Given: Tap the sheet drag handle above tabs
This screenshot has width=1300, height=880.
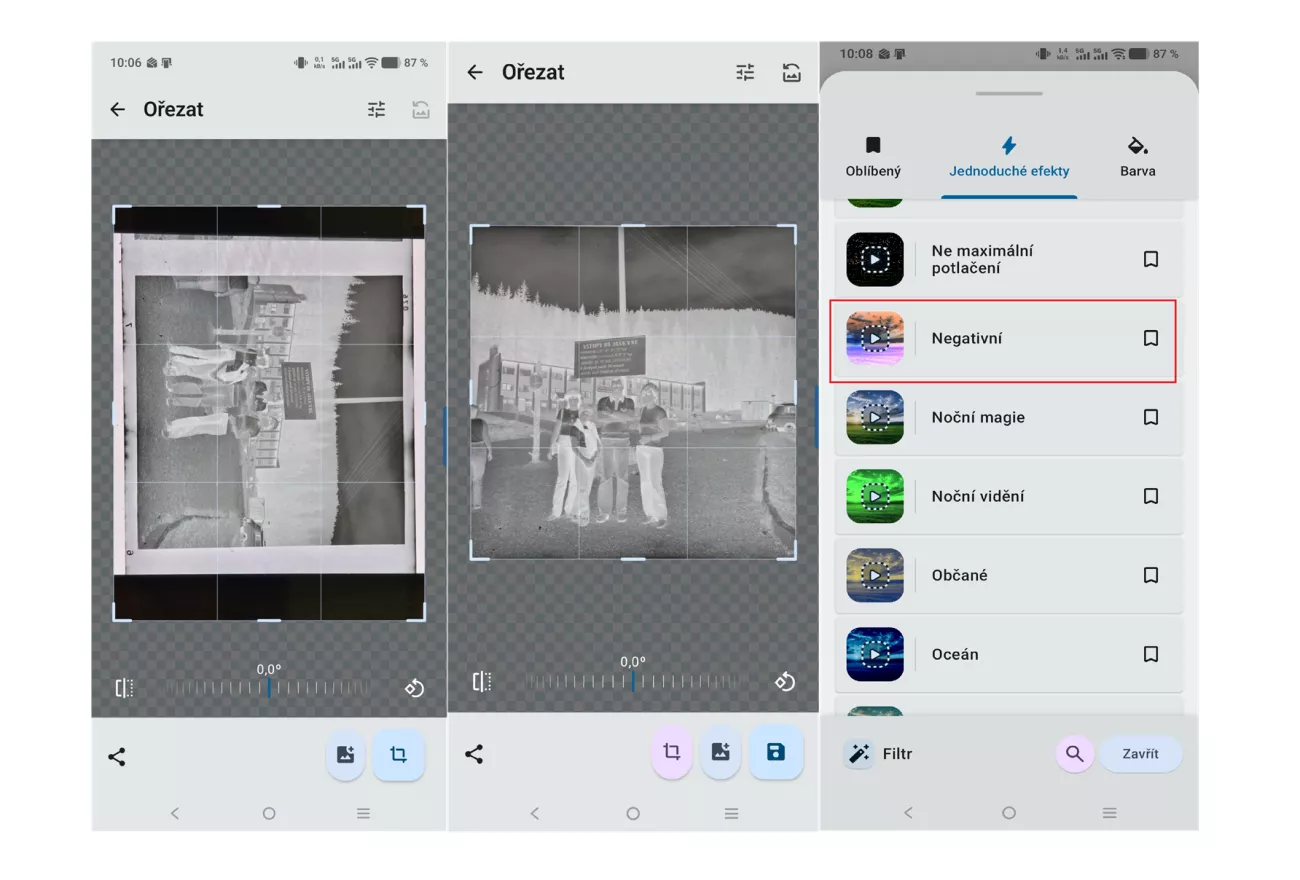Looking at the screenshot, I should [x=1009, y=94].
